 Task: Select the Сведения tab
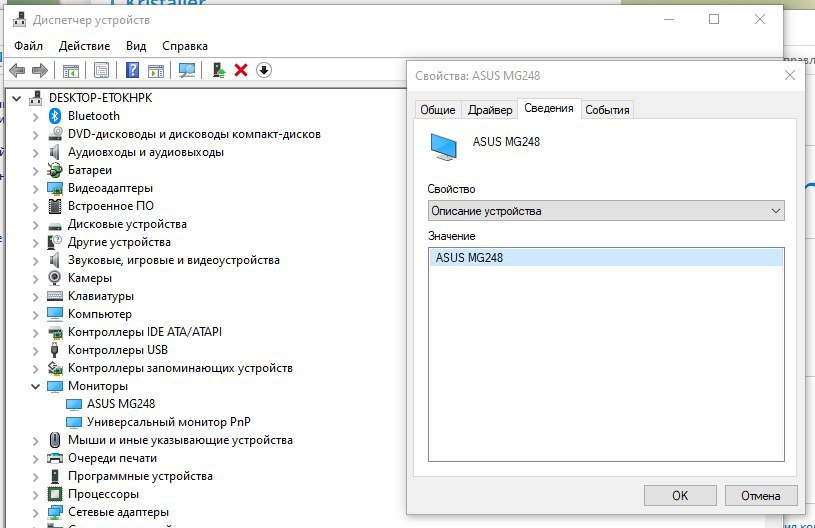tap(549, 108)
